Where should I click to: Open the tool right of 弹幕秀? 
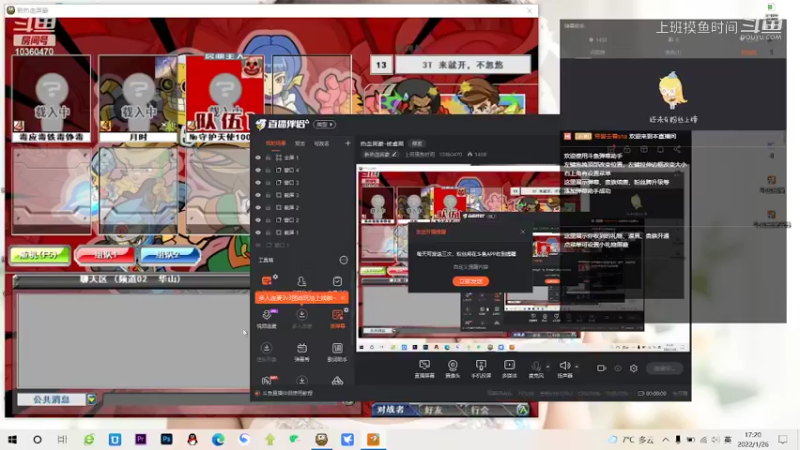(337, 352)
